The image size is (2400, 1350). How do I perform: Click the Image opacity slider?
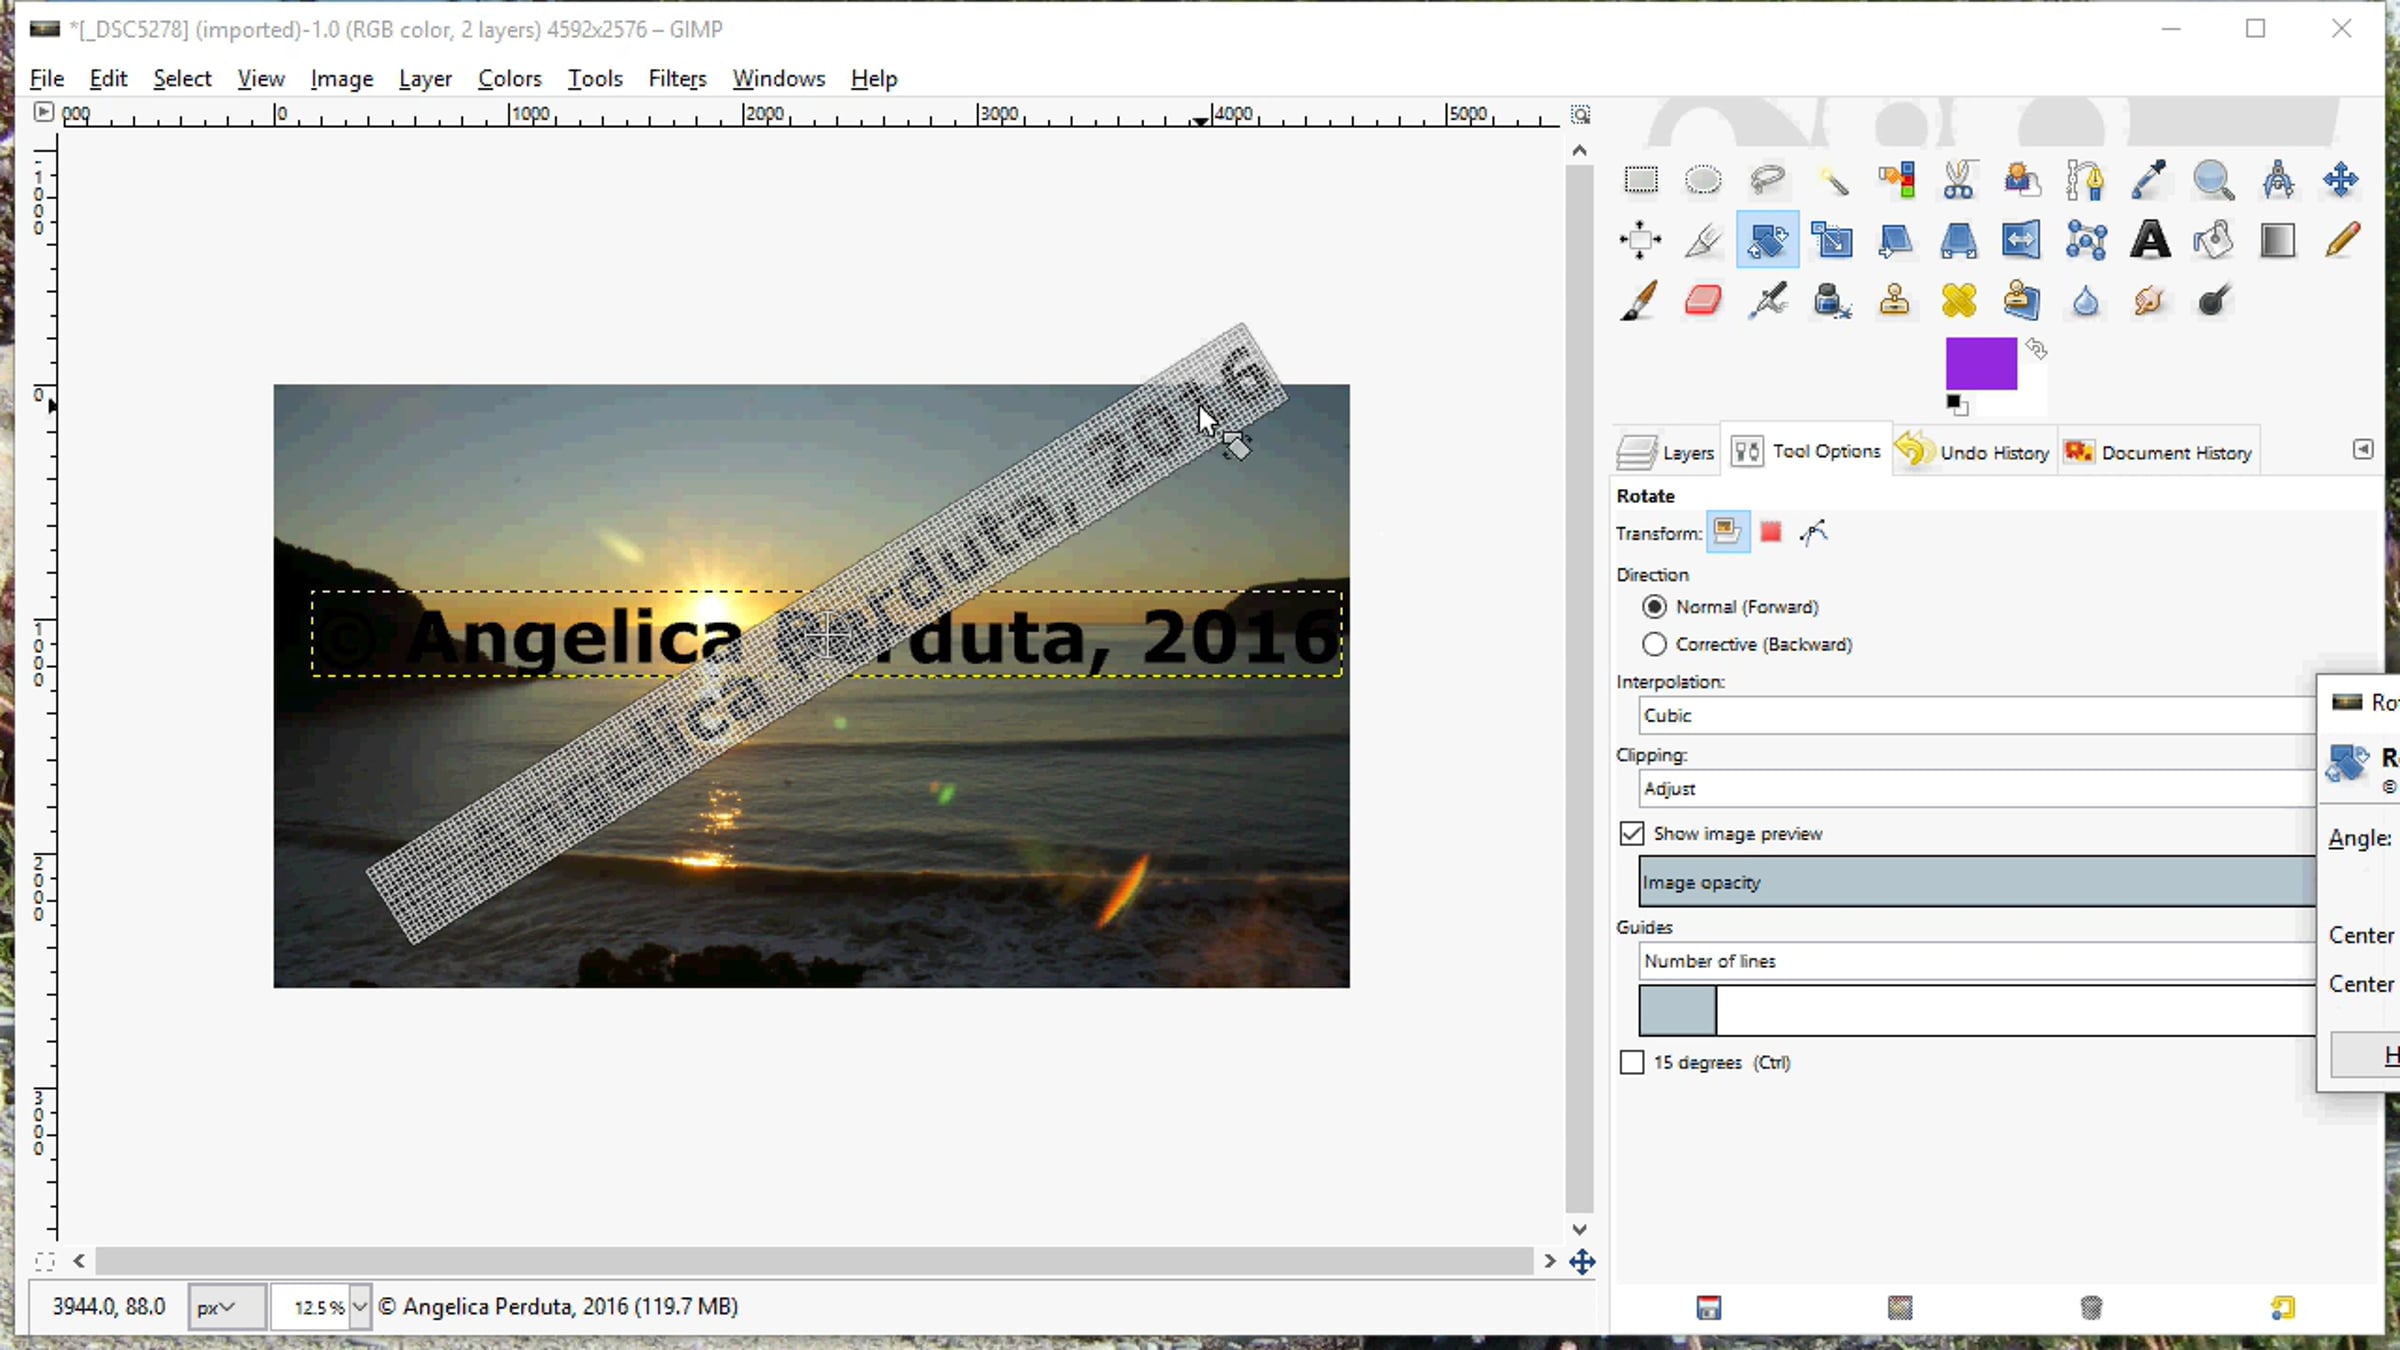click(1976, 882)
